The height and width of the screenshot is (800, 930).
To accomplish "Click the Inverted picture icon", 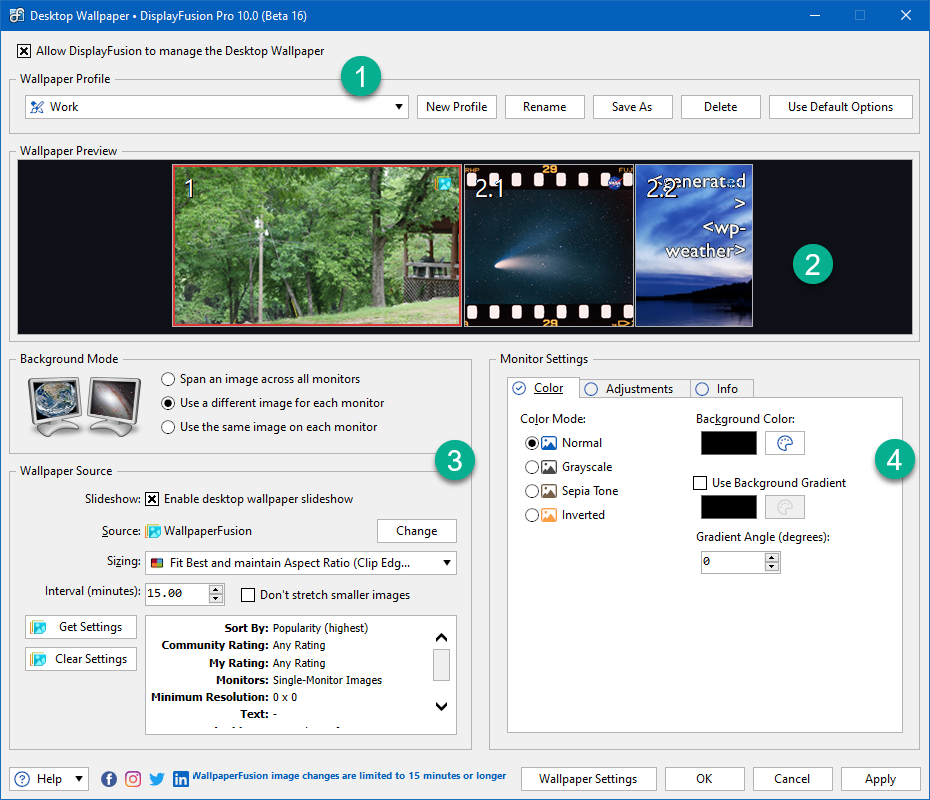I will [549, 515].
